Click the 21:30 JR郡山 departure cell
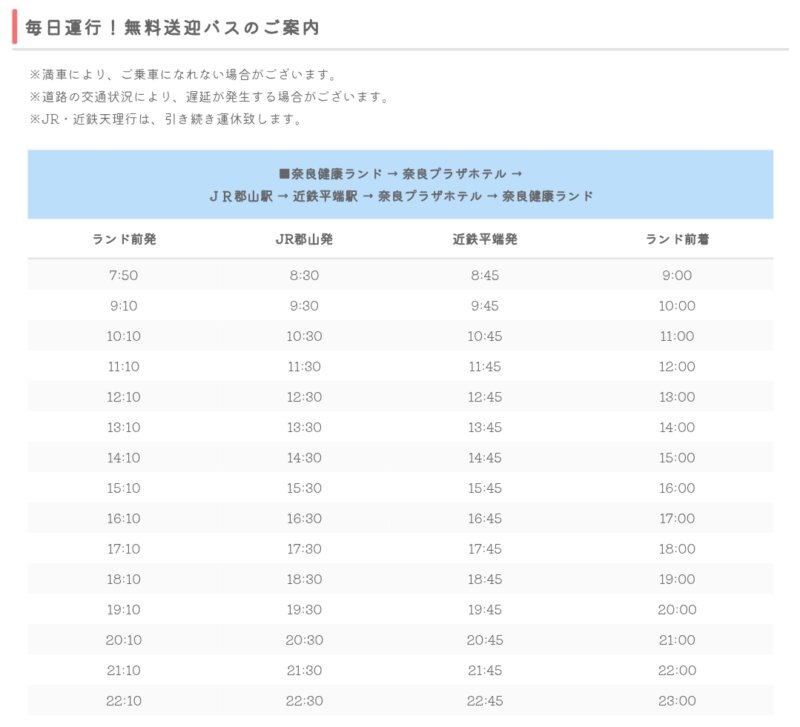The image size is (800, 727). pyautogui.click(x=304, y=671)
